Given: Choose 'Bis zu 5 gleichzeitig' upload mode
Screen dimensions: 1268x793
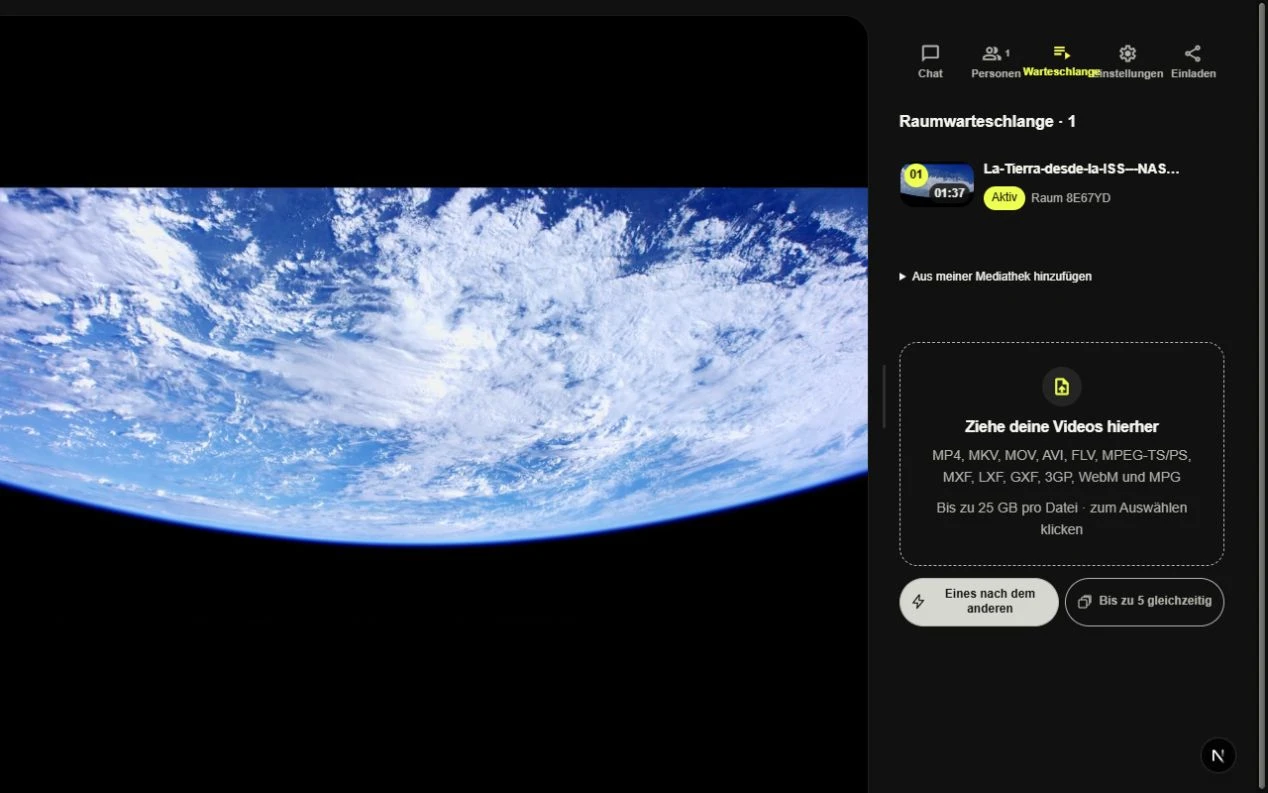Looking at the screenshot, I should [1144, 602].
